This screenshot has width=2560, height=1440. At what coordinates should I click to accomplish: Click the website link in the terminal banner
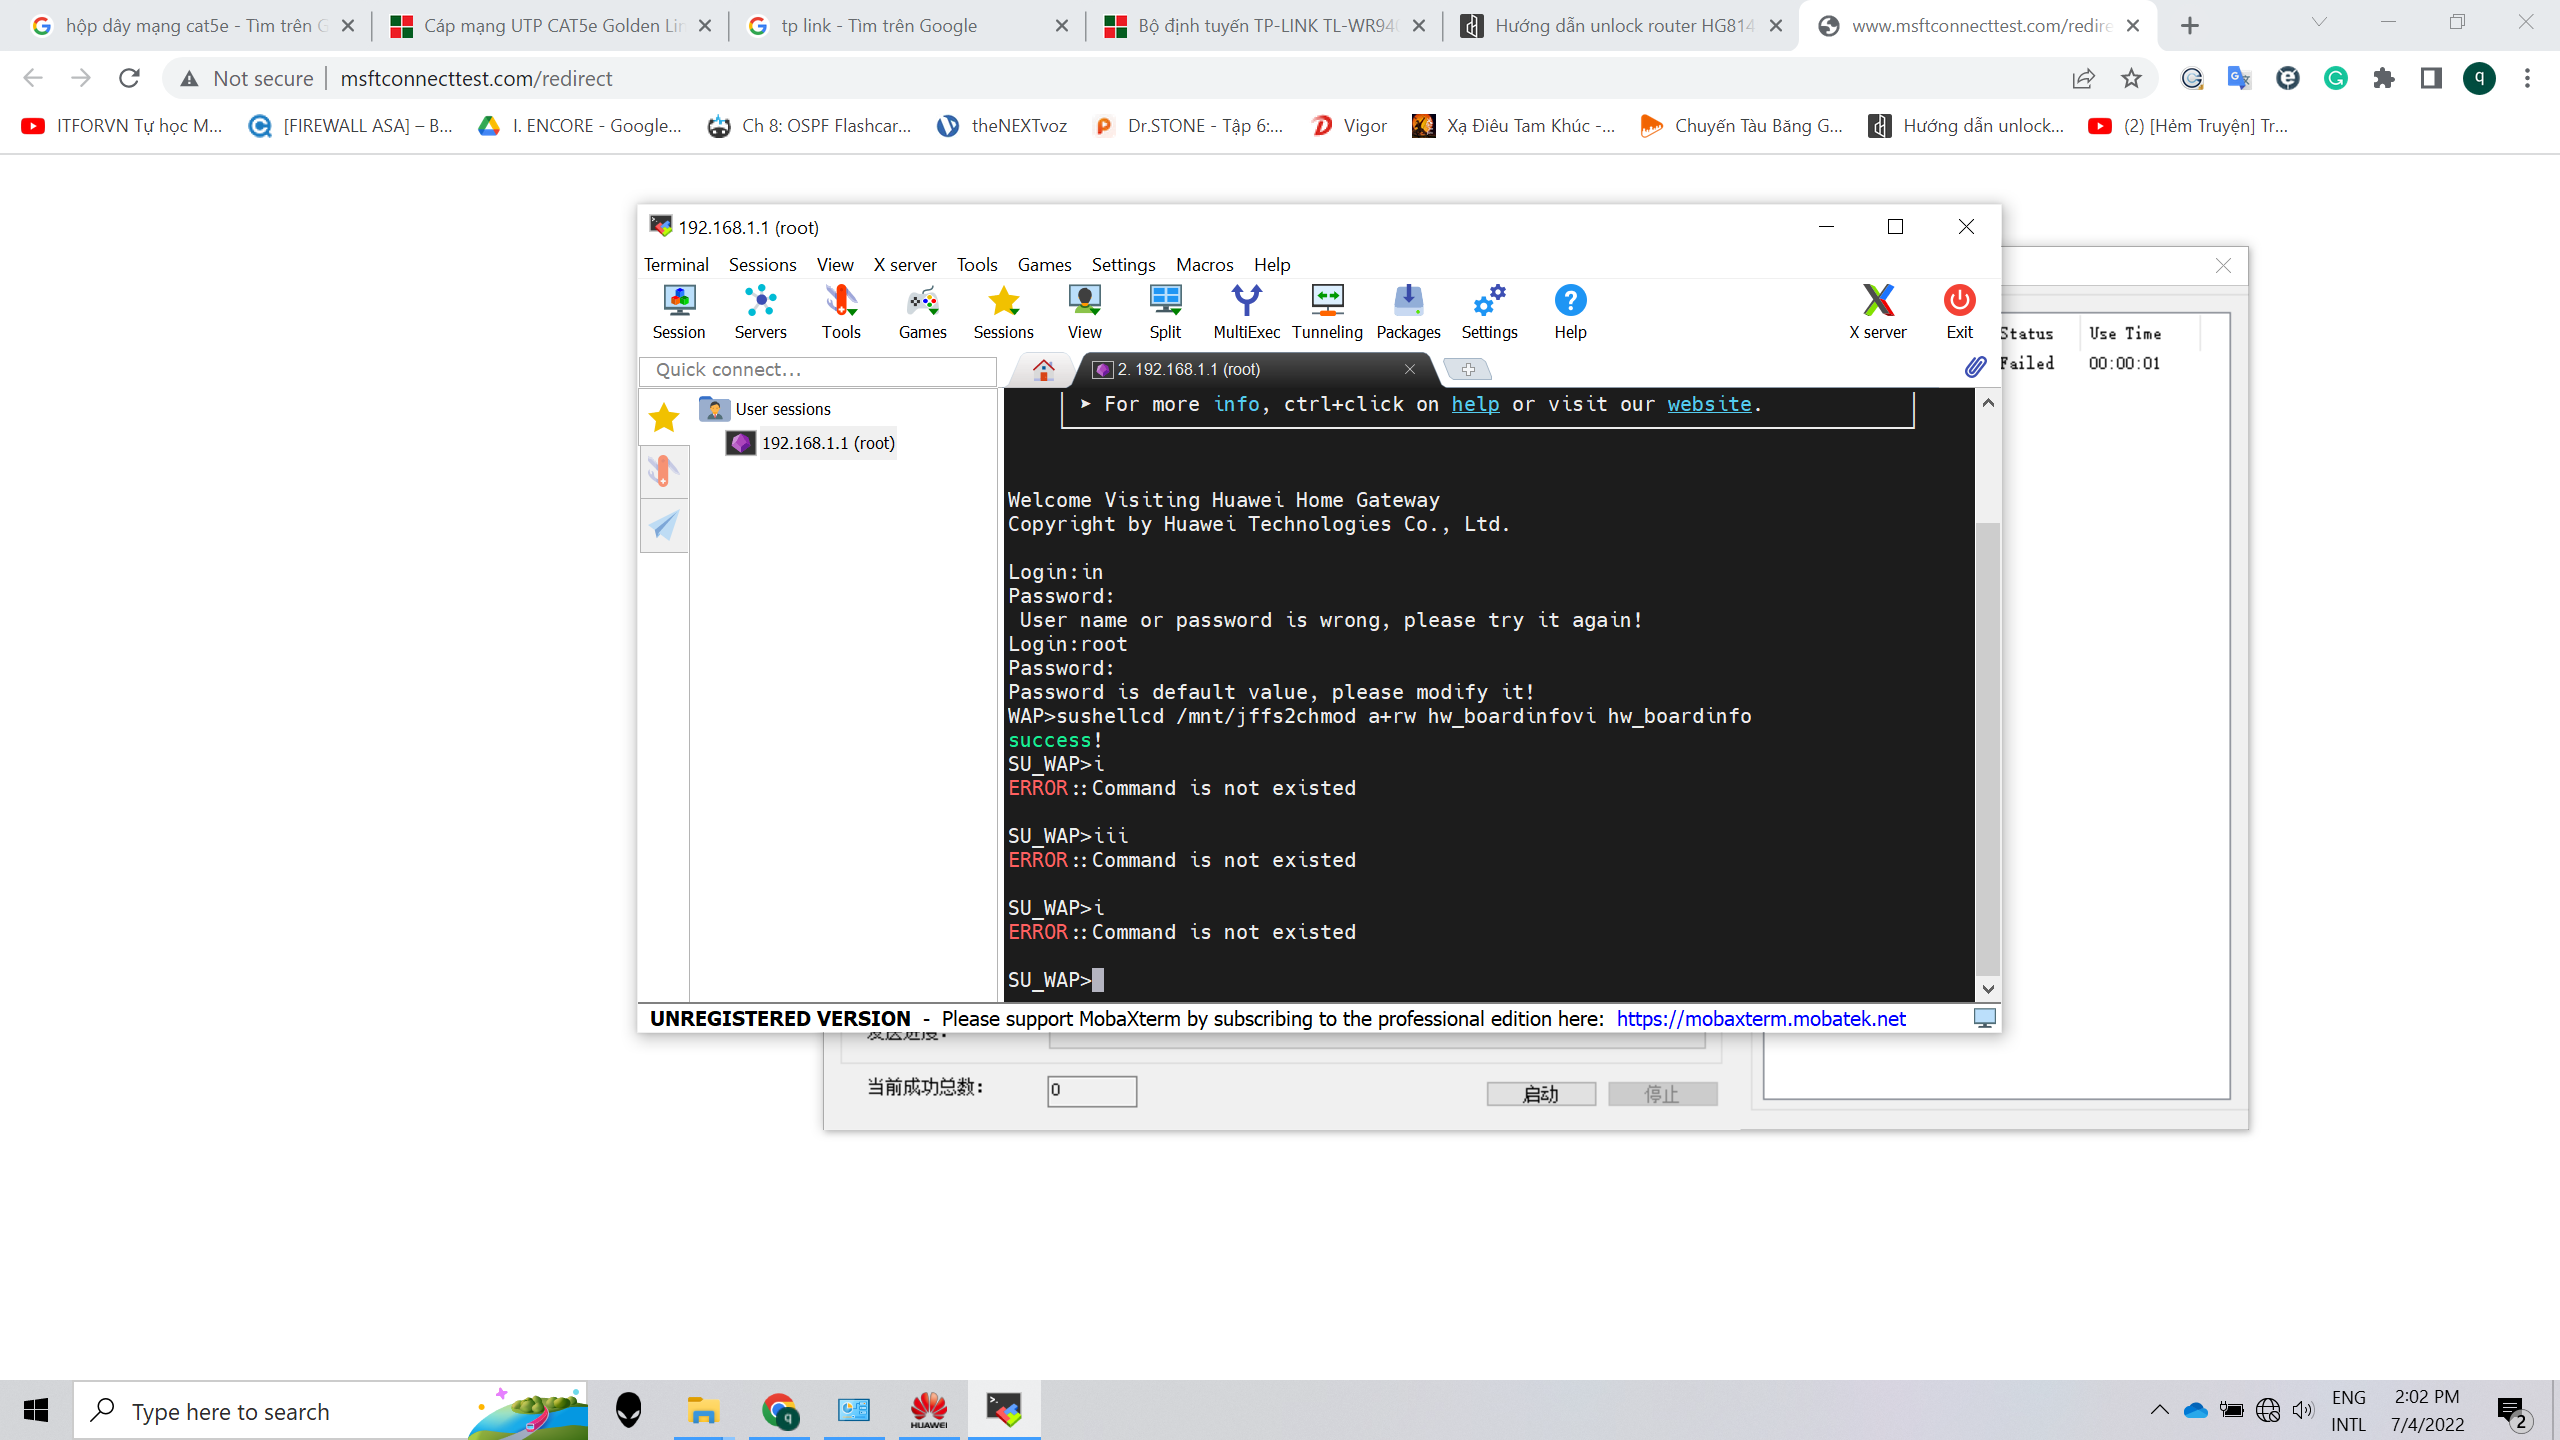[x=1709, y=404]
